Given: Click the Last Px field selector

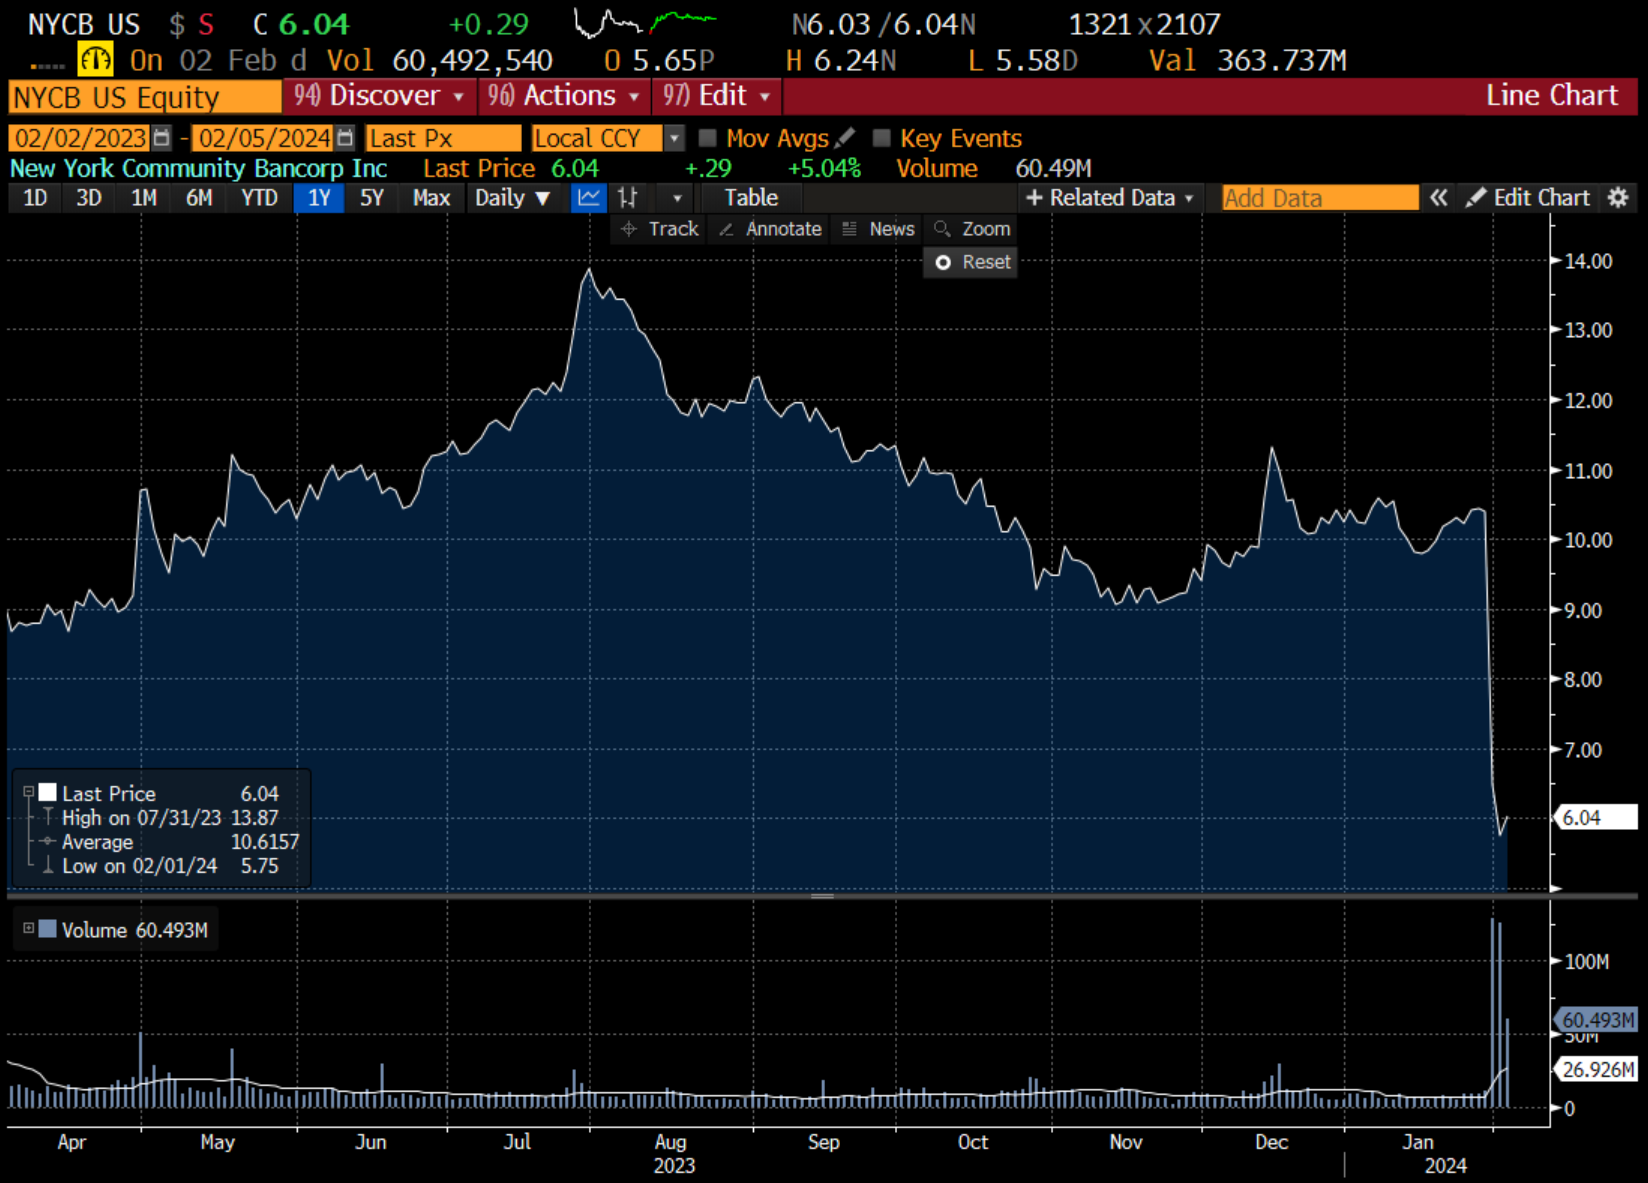Looking at the screenshot, I should [x=443, y=138].
